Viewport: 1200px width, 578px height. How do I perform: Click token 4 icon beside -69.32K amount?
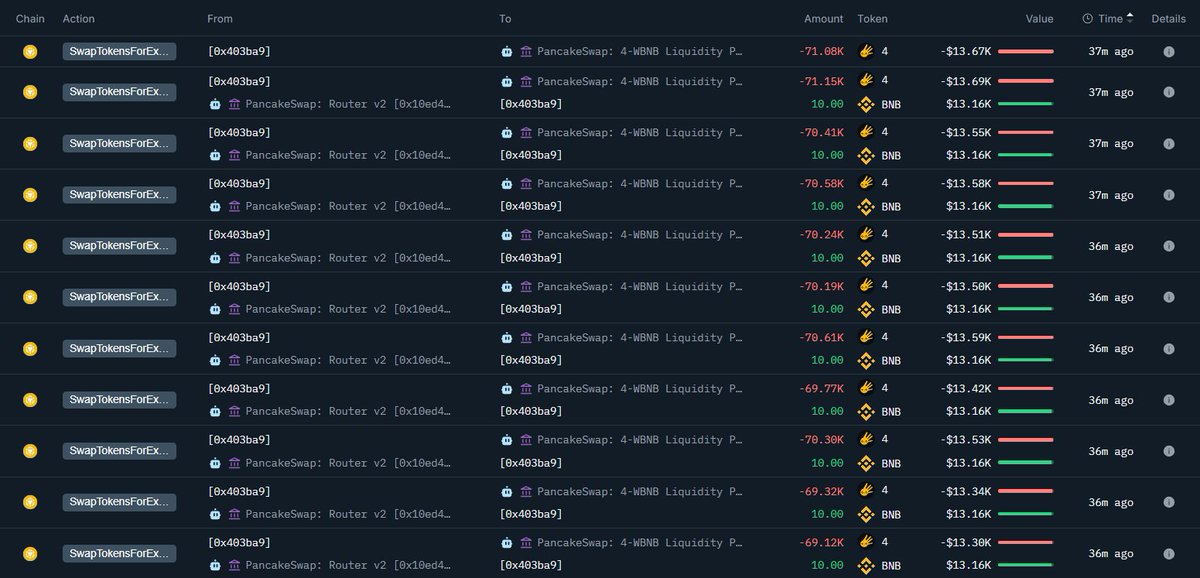[x=865, y=491]
